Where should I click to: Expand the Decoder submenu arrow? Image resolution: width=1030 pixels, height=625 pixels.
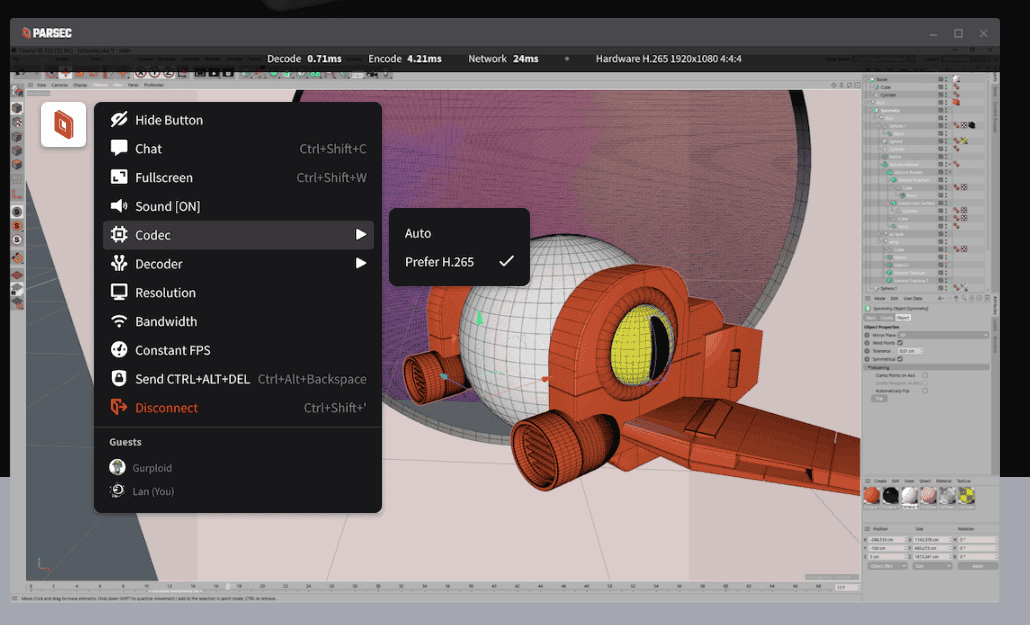coord(361,264)
